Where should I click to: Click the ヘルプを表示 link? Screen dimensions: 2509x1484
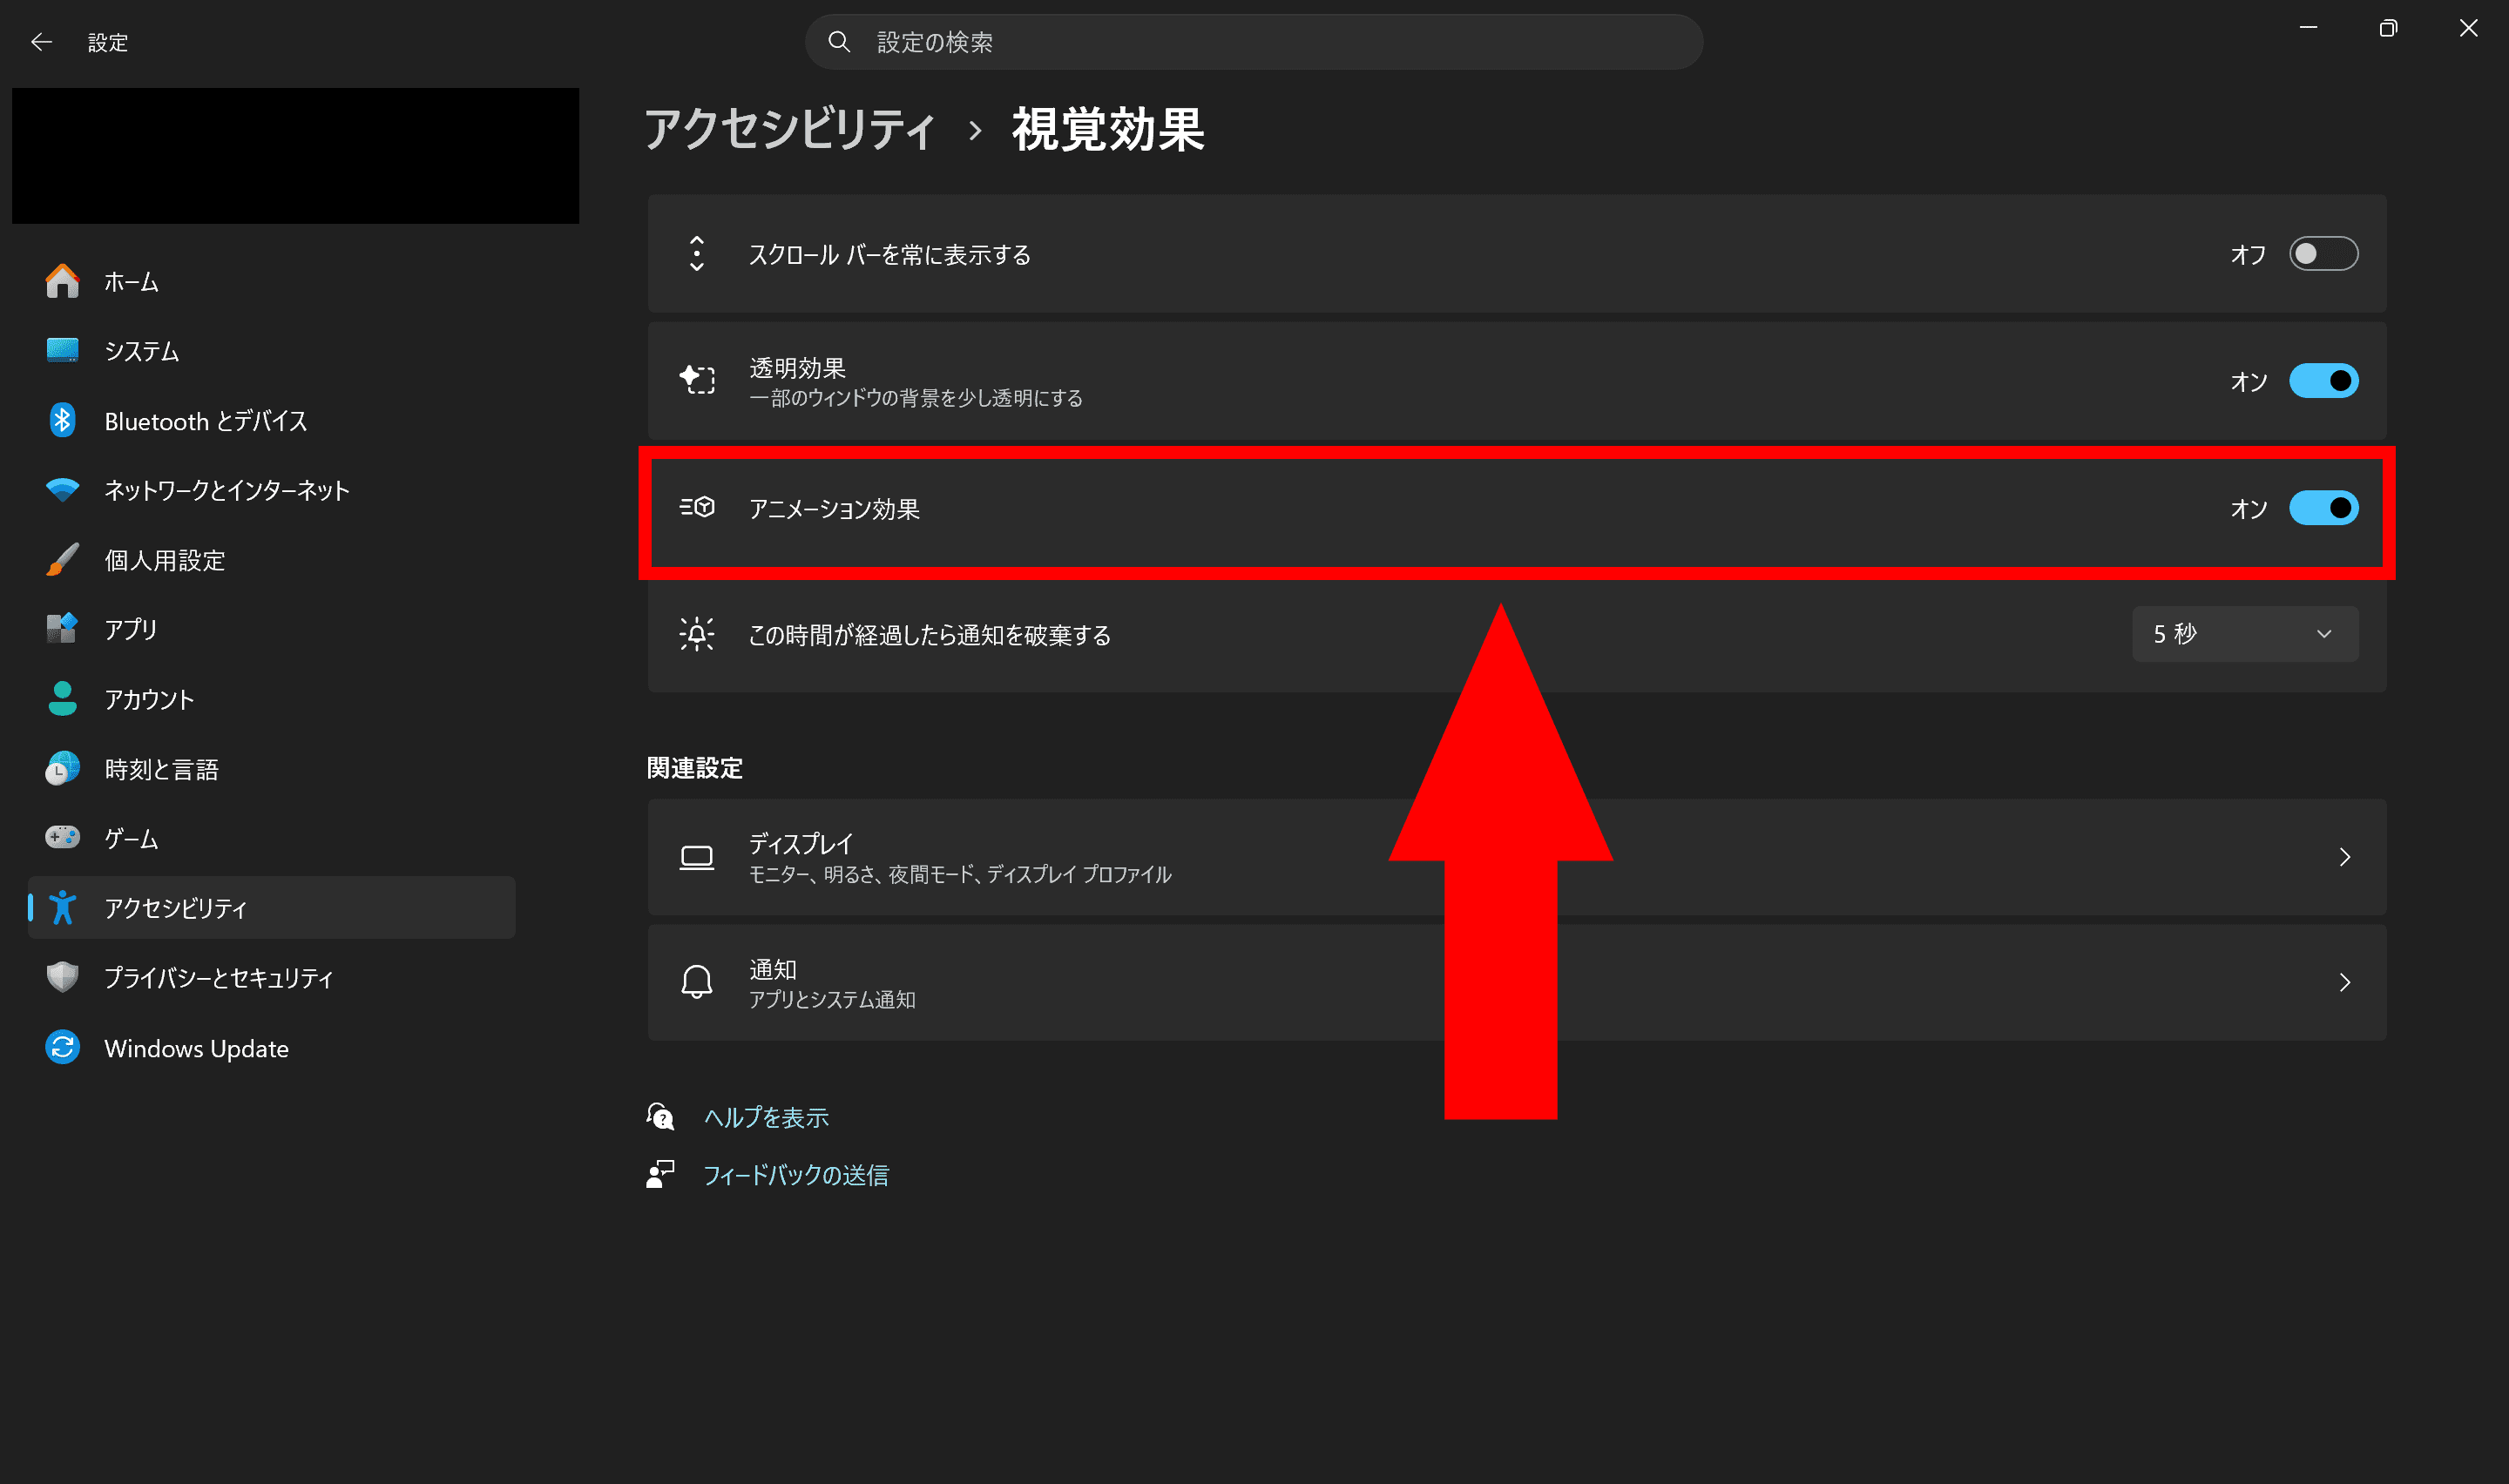[766, 1117]
